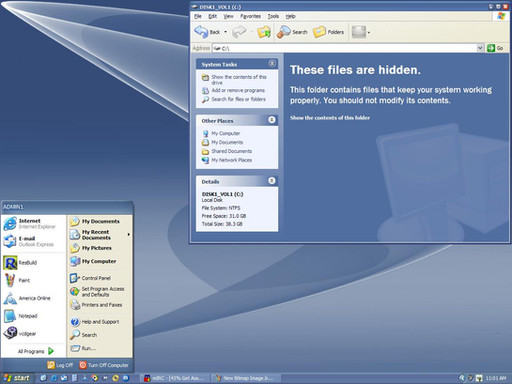This screenshot has height=384, width=512.
Task: Open the Views button dropdown
Action: pyautogui.click(x=361, y=32)
